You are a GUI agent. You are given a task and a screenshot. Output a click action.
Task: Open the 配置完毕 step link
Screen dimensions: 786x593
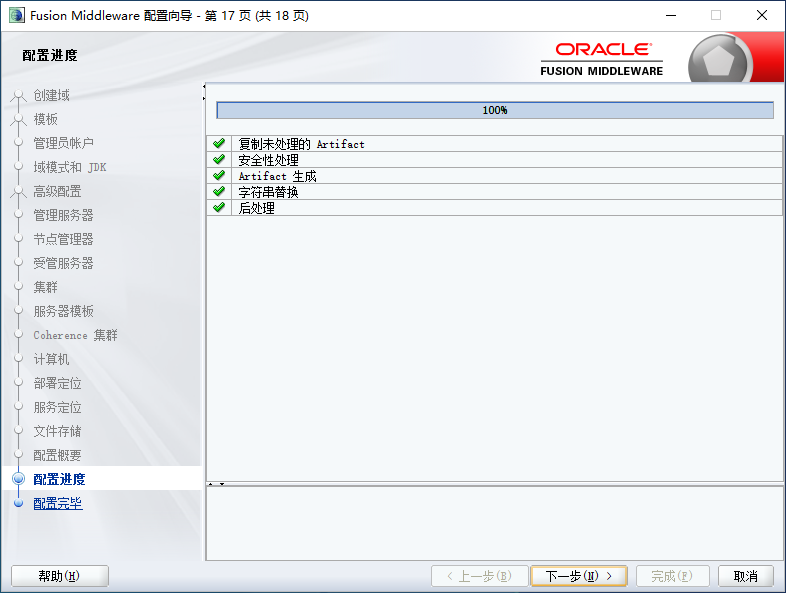click(58, 503)
